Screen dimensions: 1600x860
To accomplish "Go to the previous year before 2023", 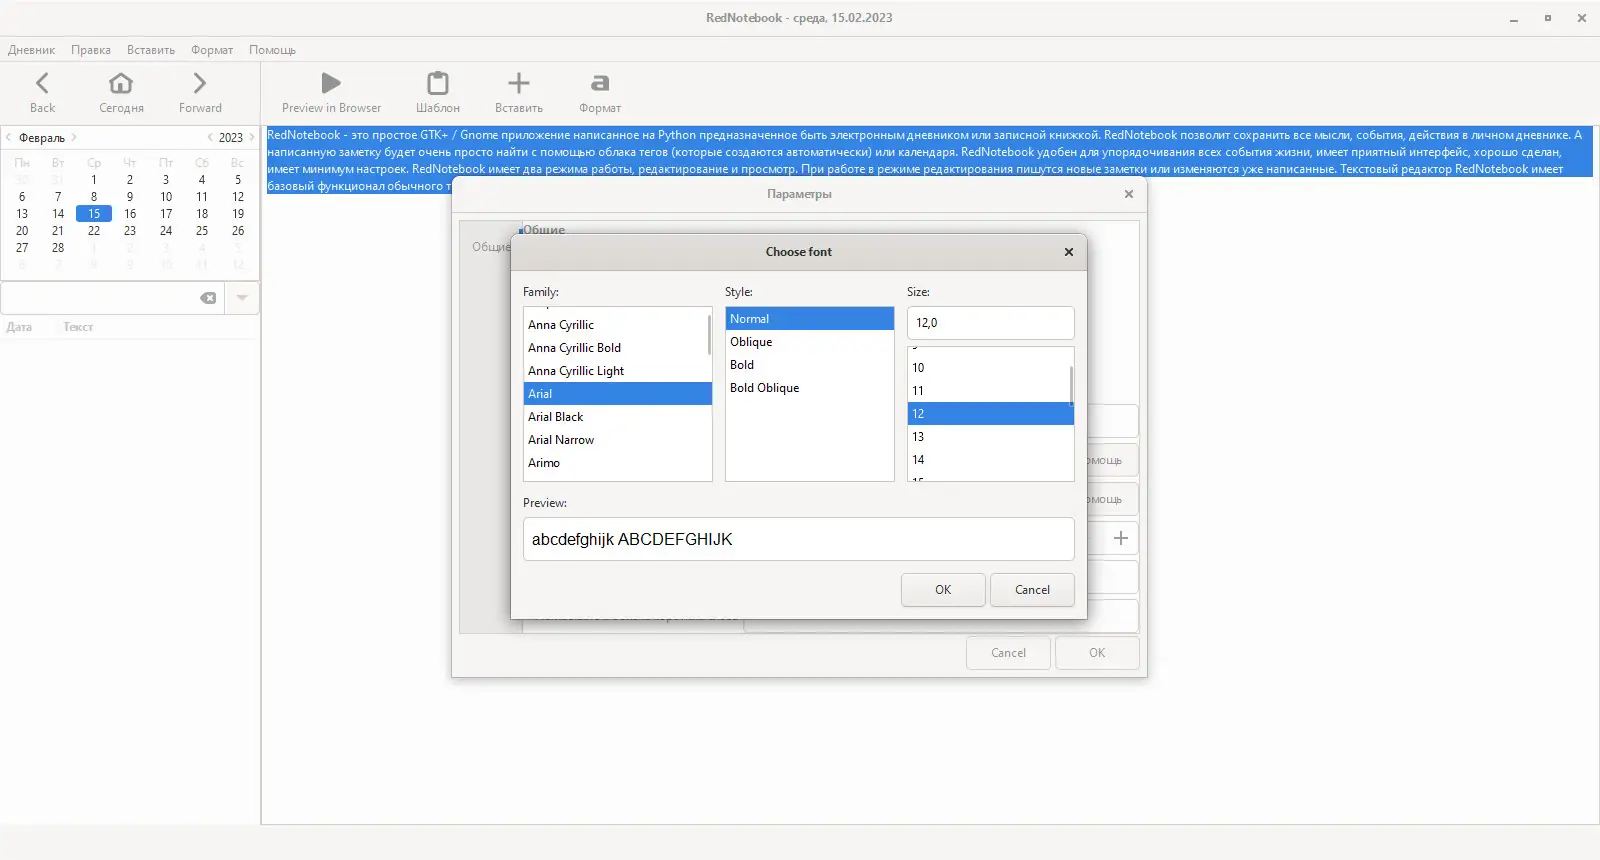I will 210,137.
